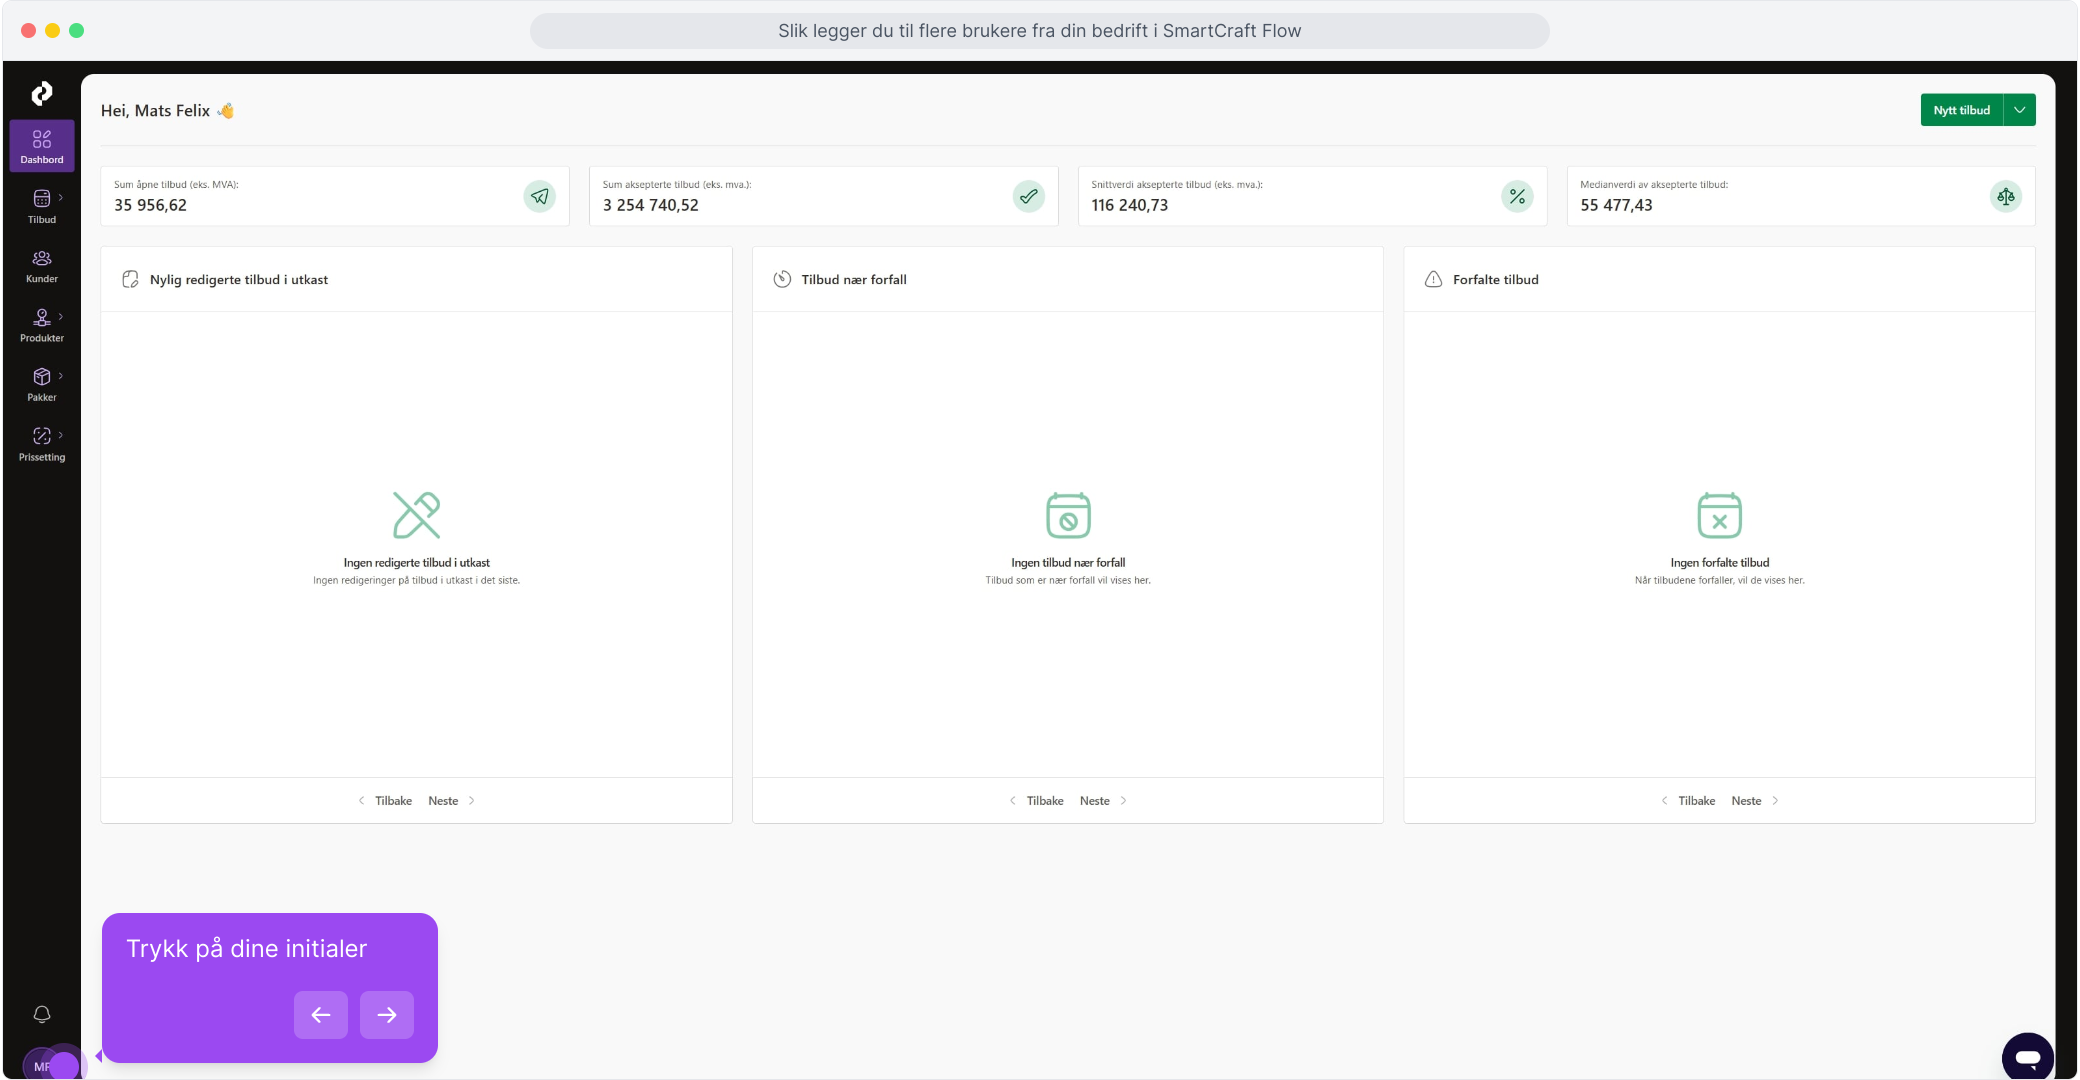Expand the Produkter submenu chevron
The height and width of the screenshot is (1080, 2080).
61,316
